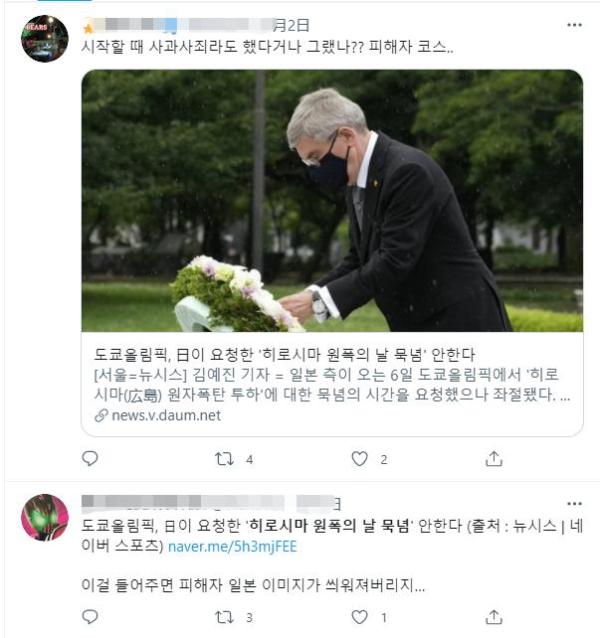The image size is (600, 638).
Task: Like the first tweet with 2 likes
Action: point(360,459)
